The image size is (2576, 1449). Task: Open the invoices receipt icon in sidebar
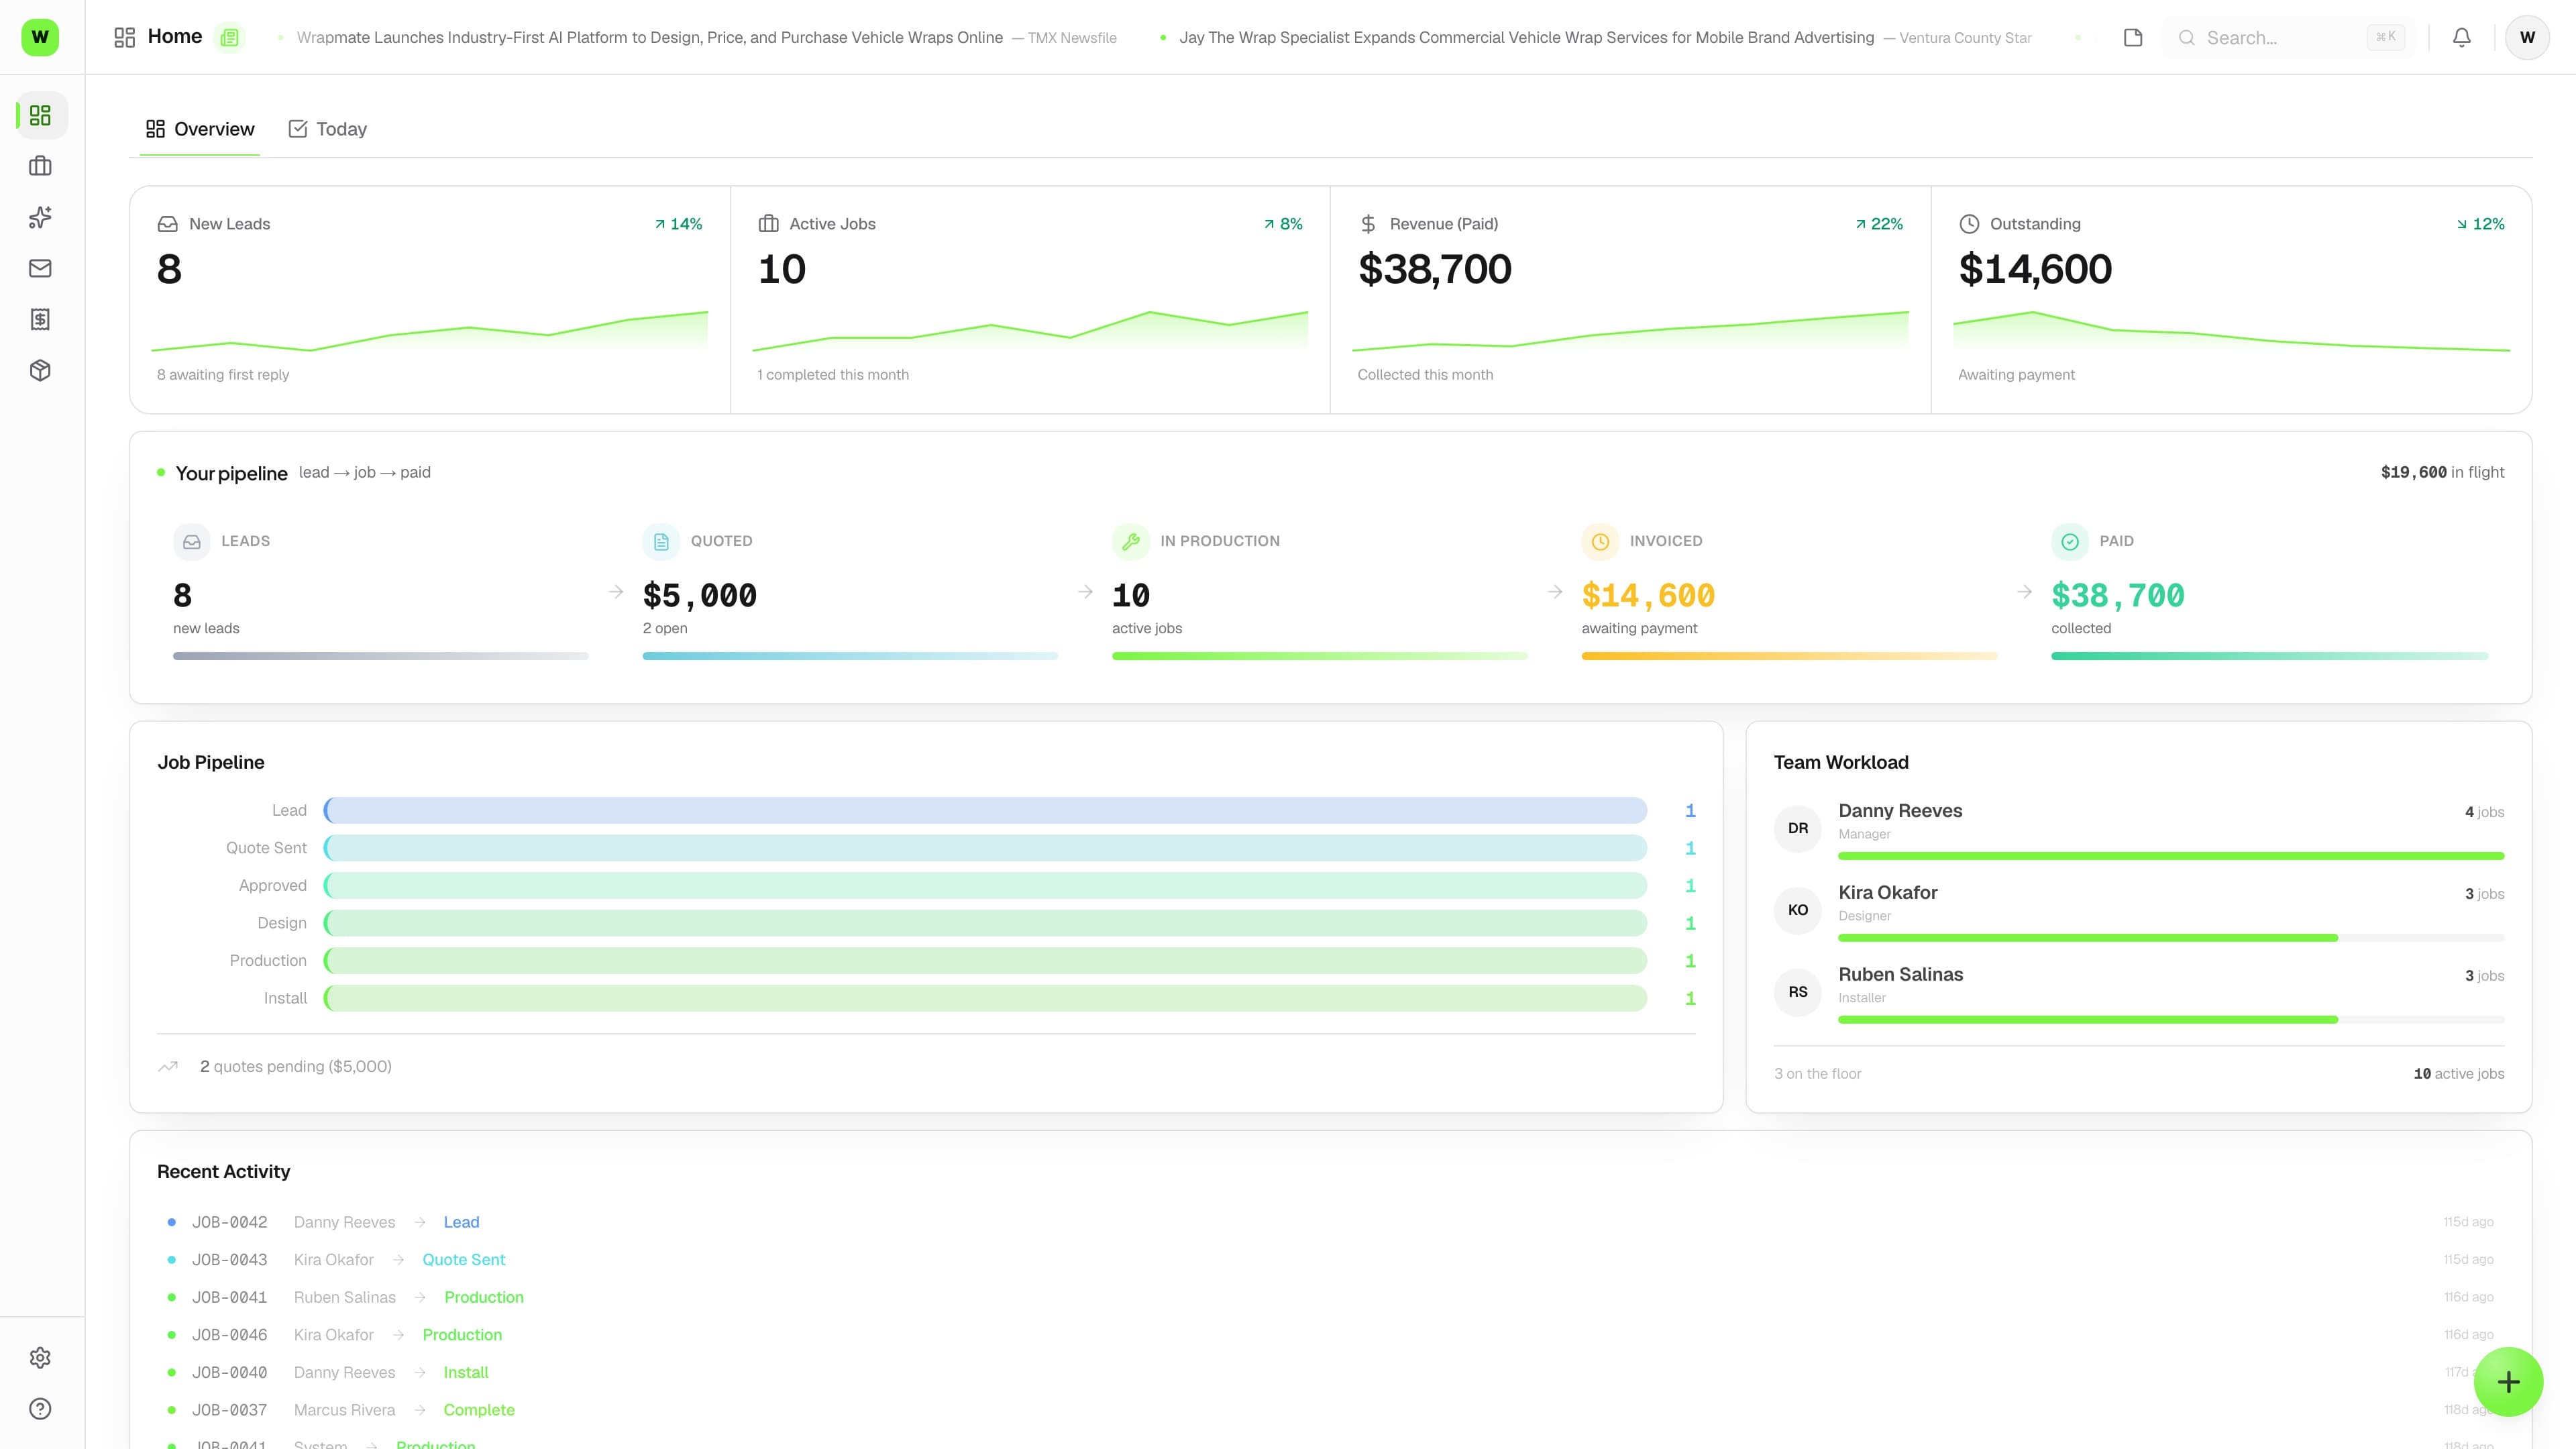pos(40,319)
